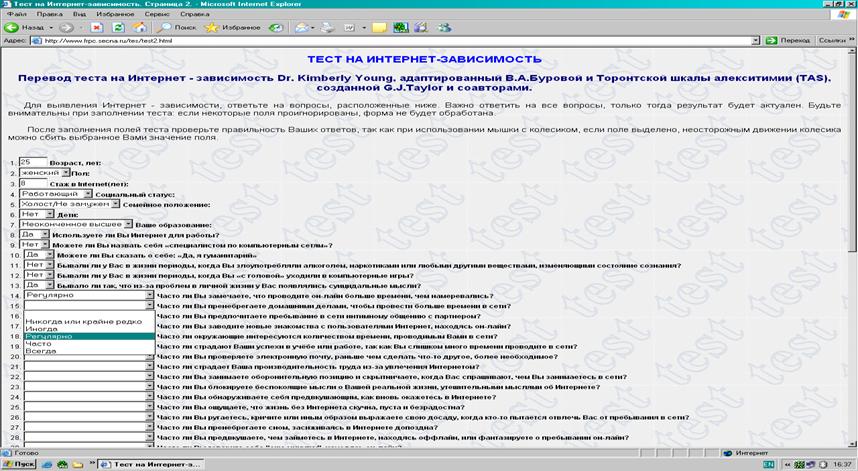This screenshot has width=858, height=471.
Task: Choose 'Часто' in the open list
Action: coord(89,344)
